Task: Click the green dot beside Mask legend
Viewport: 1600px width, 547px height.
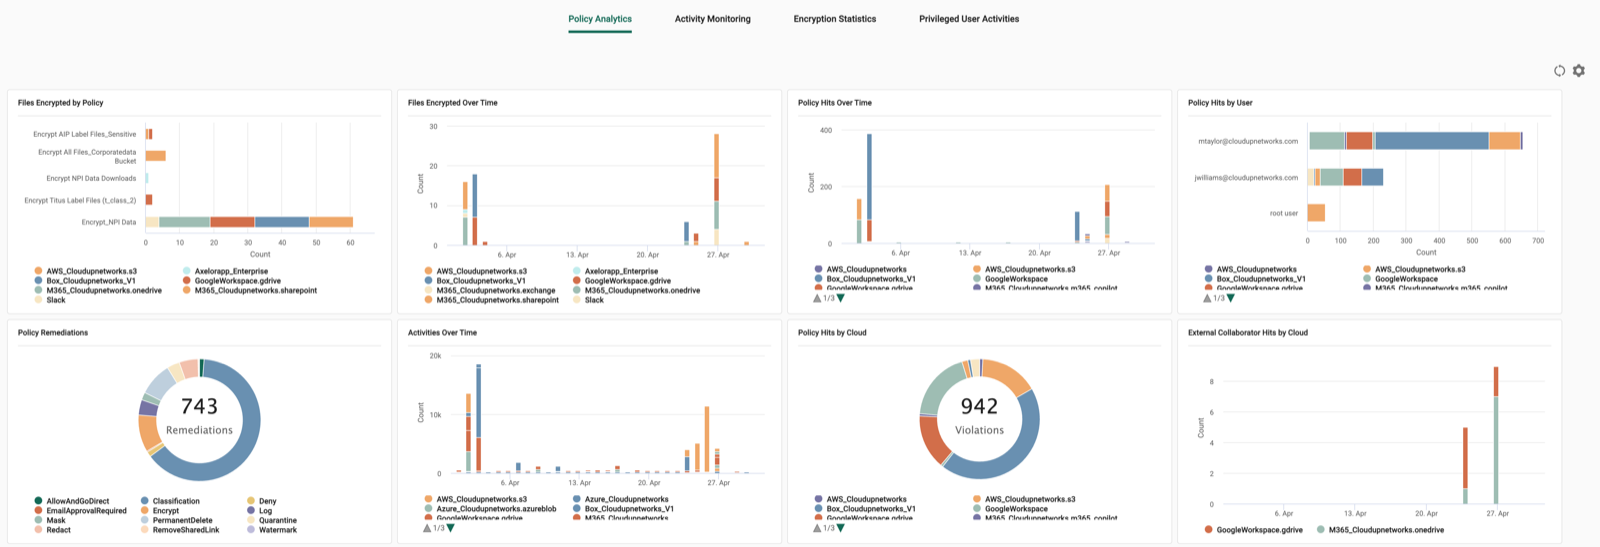Action: click(x=38, y=520)
